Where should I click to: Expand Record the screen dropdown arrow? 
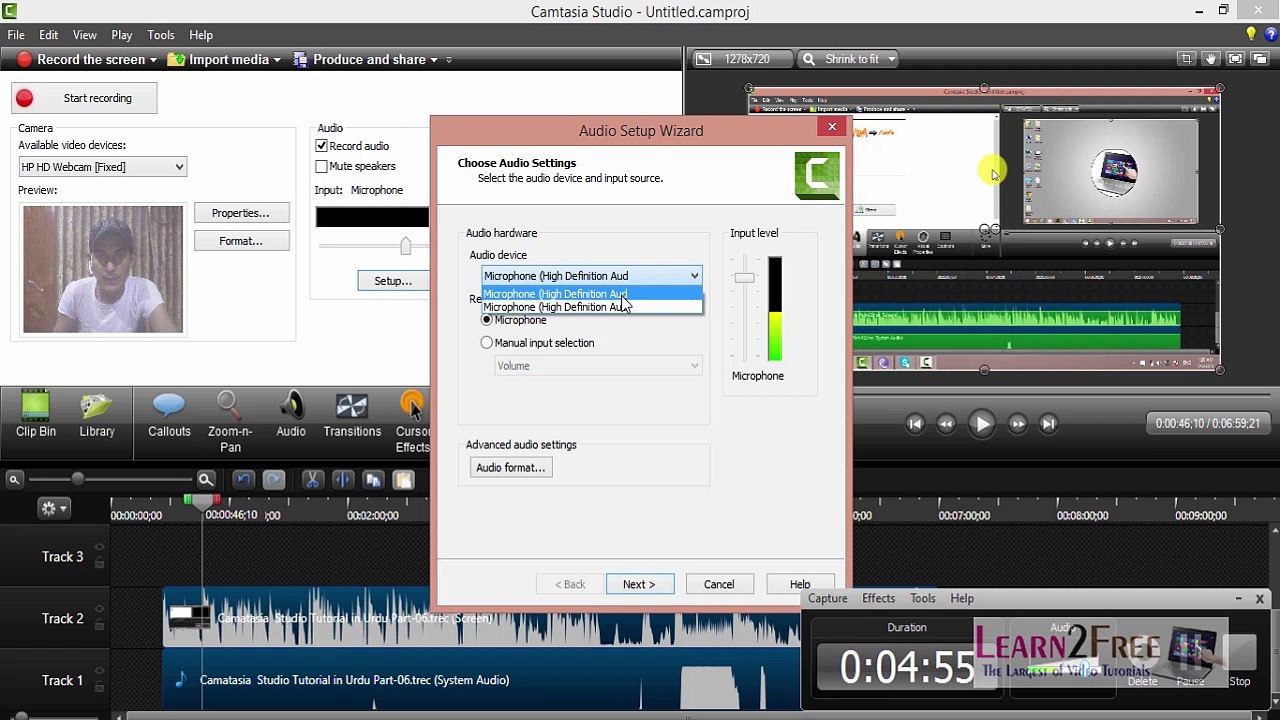(x=153, y=60)
